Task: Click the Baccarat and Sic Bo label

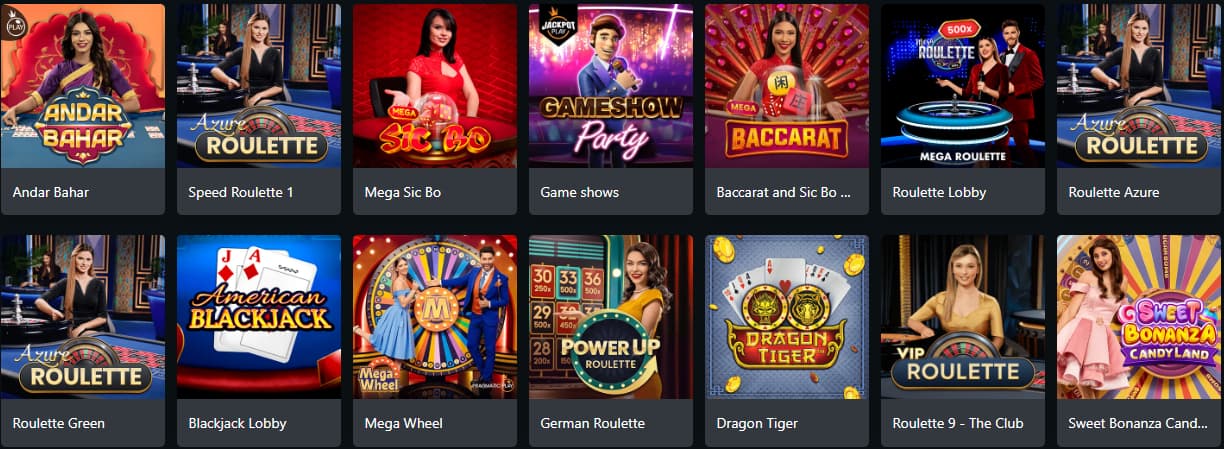Action: point(784,192)
